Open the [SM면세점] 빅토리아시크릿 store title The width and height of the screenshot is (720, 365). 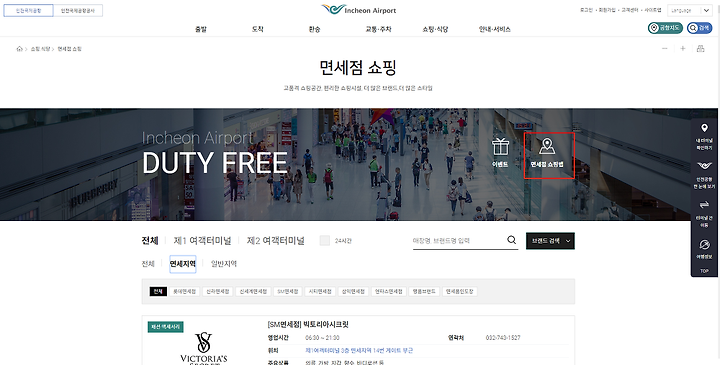click(308, 325)
